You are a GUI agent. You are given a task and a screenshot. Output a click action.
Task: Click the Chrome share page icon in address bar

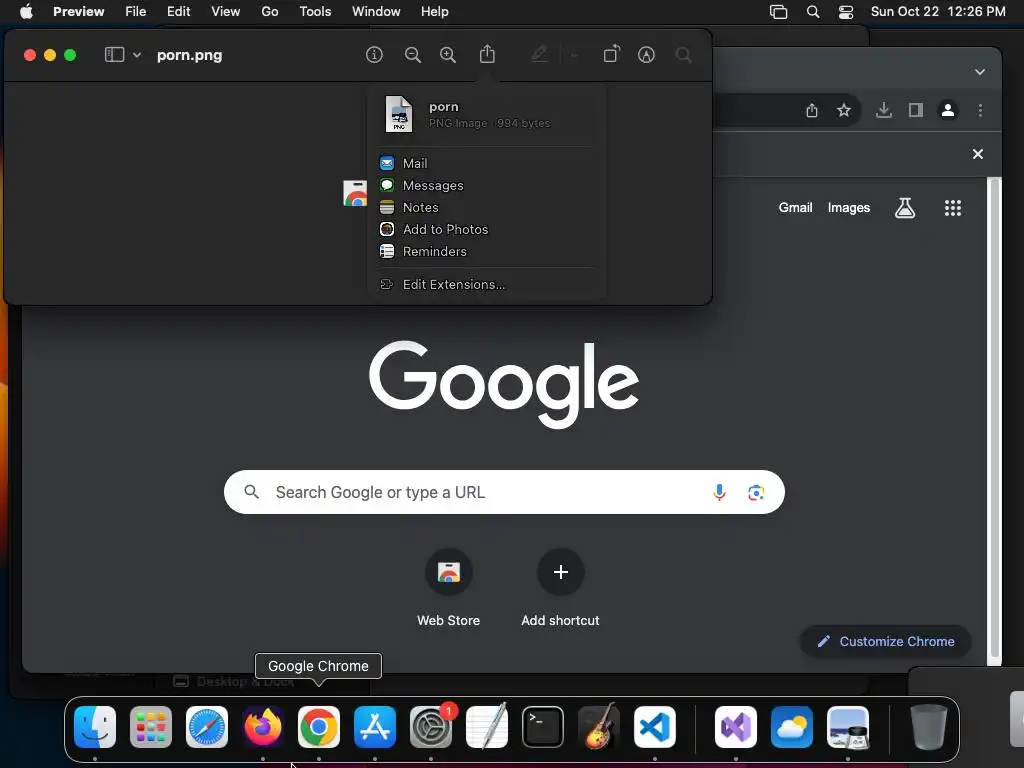click(x=812, y=110)
